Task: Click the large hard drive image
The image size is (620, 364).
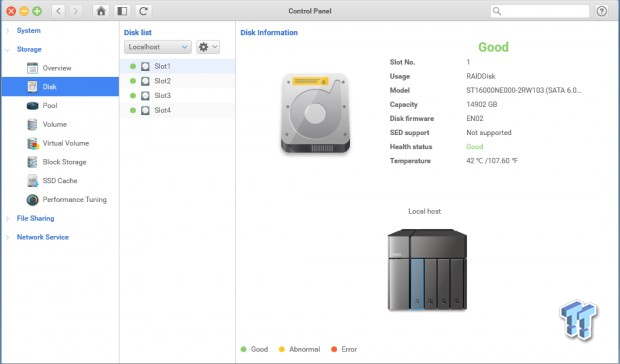Action: coord(316,114)
